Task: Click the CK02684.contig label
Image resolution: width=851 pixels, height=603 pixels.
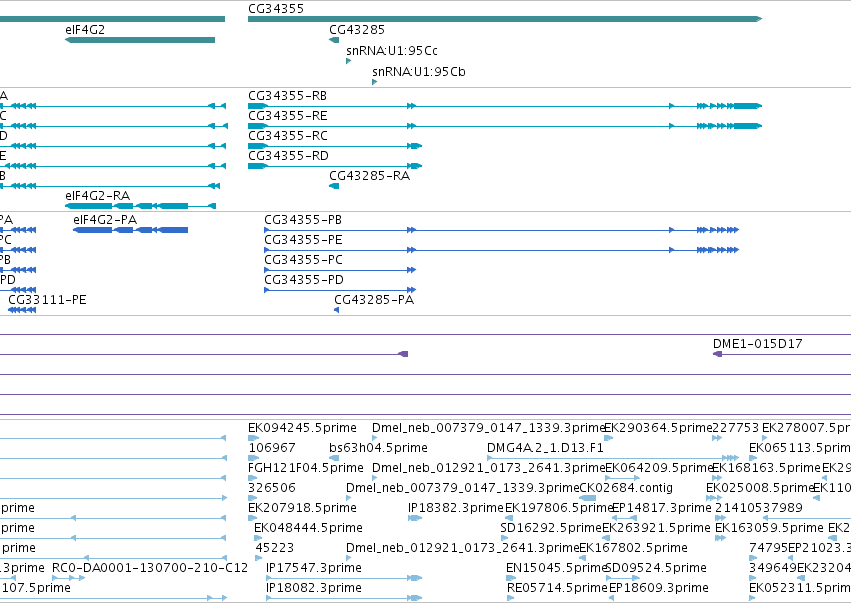Action: [x=626, y=488]
